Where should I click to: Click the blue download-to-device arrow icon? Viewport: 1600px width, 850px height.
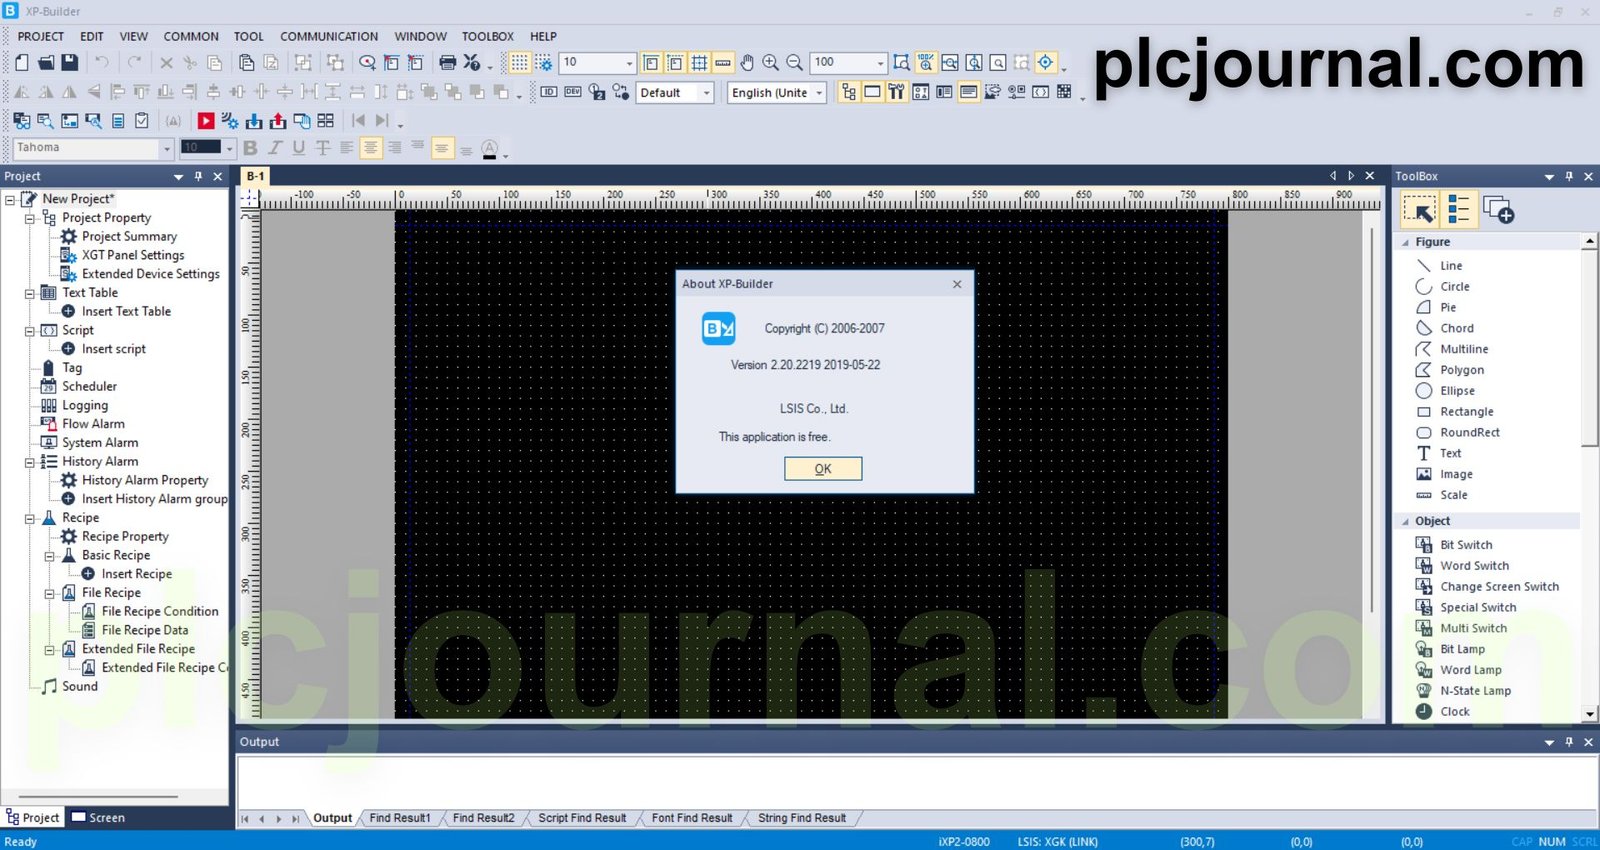(x=254, y=121)
